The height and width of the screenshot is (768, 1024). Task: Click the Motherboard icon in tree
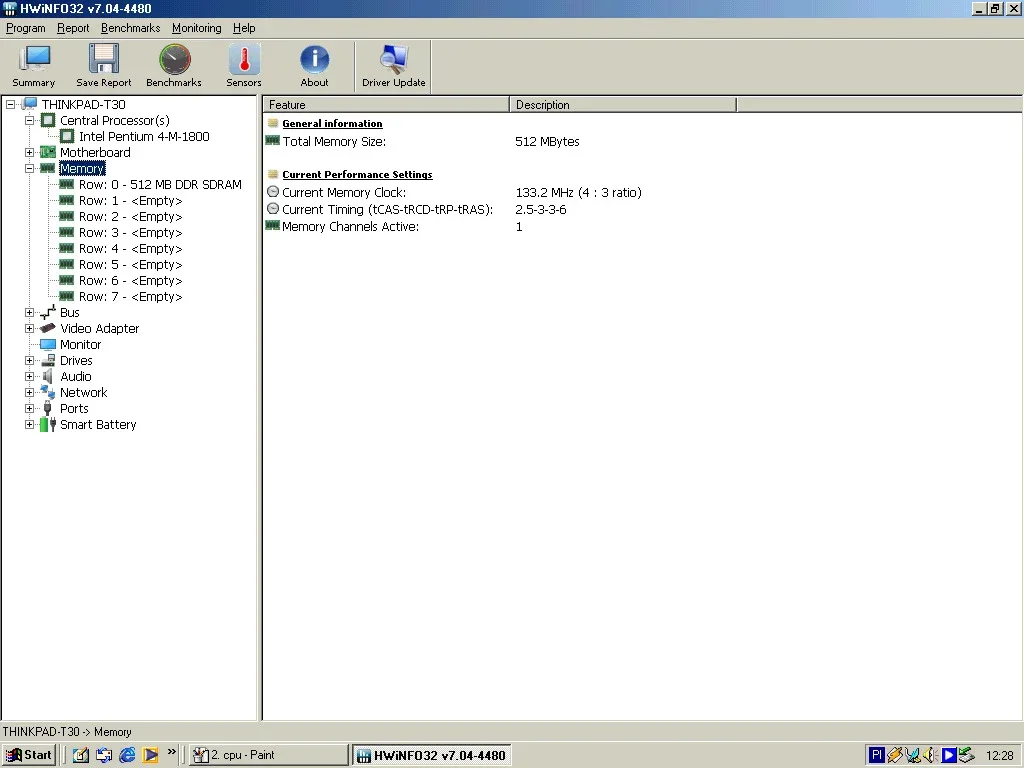48,152
